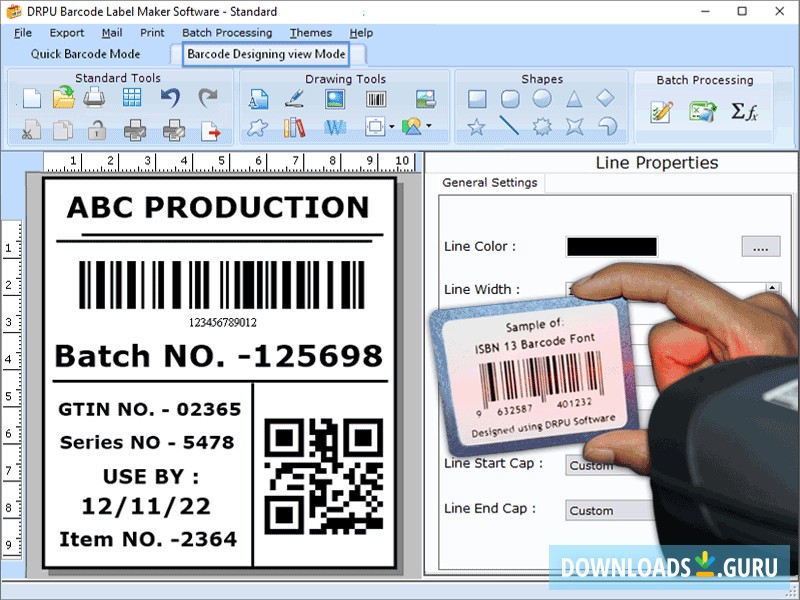Viewport: 800px width, 600px height.
Task: Select the USE BY : label text
Action: 151,477
